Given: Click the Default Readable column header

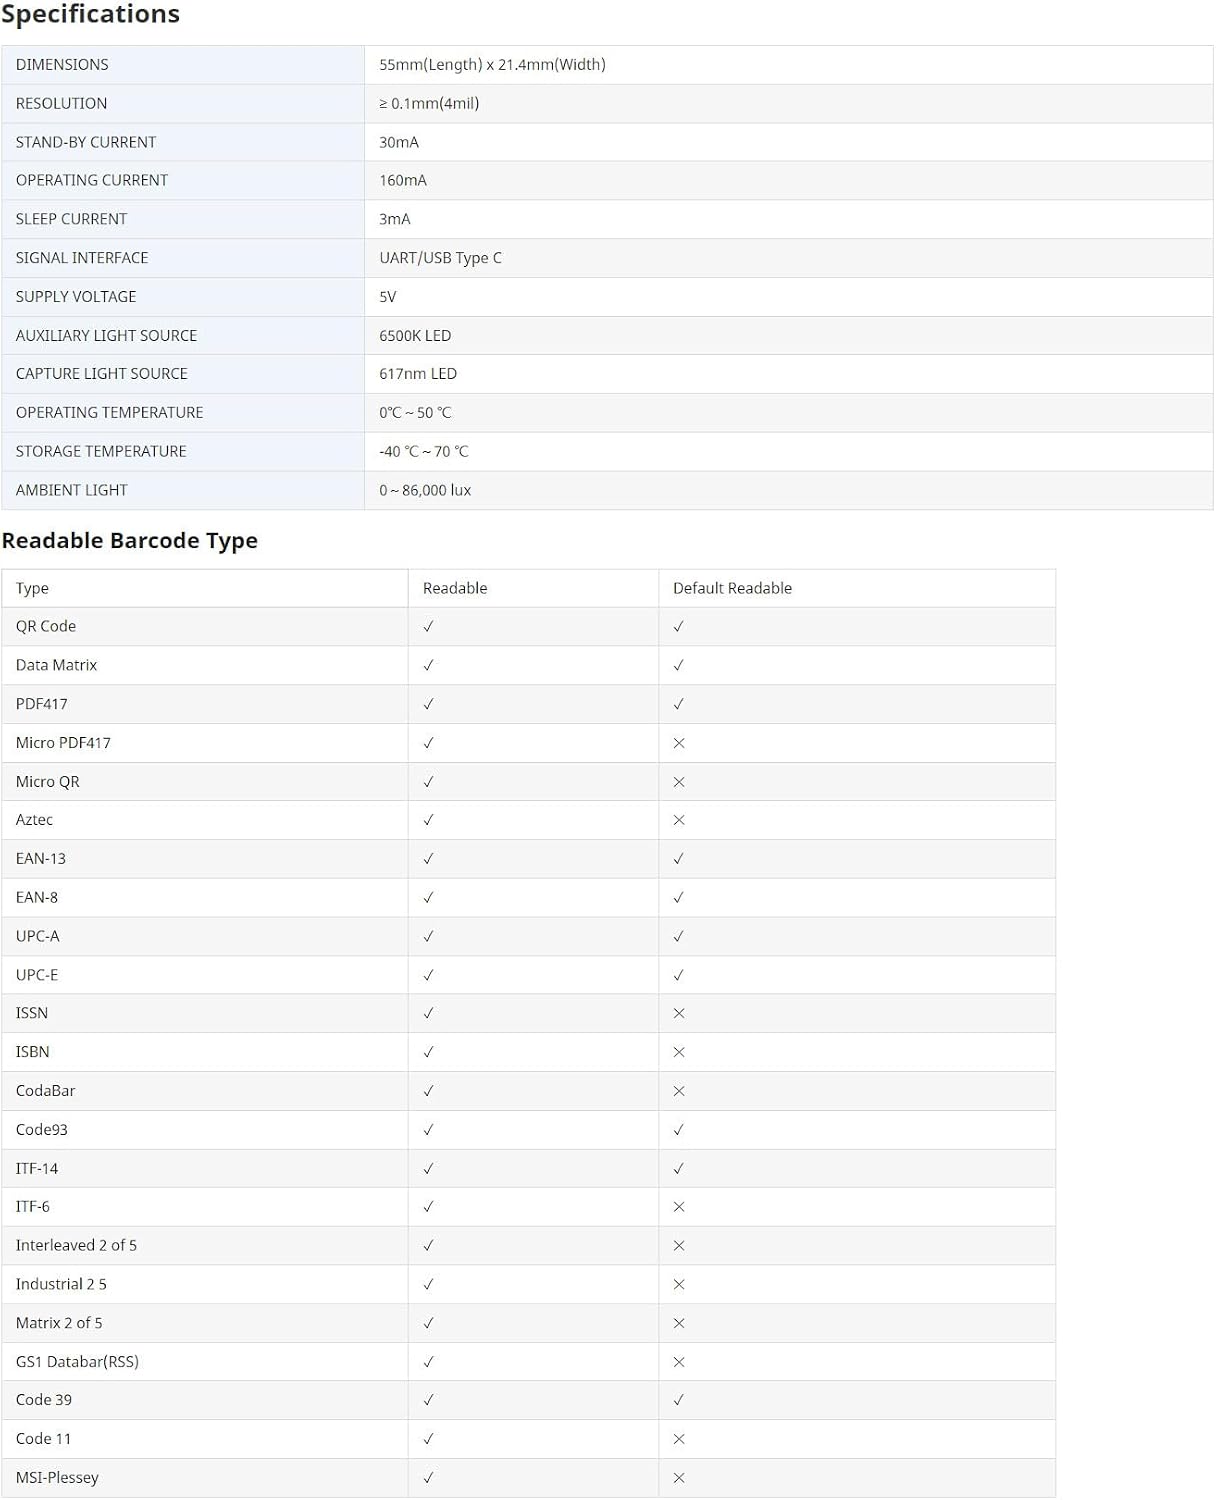Looking at the screenshot, I should tap(732, 588).
